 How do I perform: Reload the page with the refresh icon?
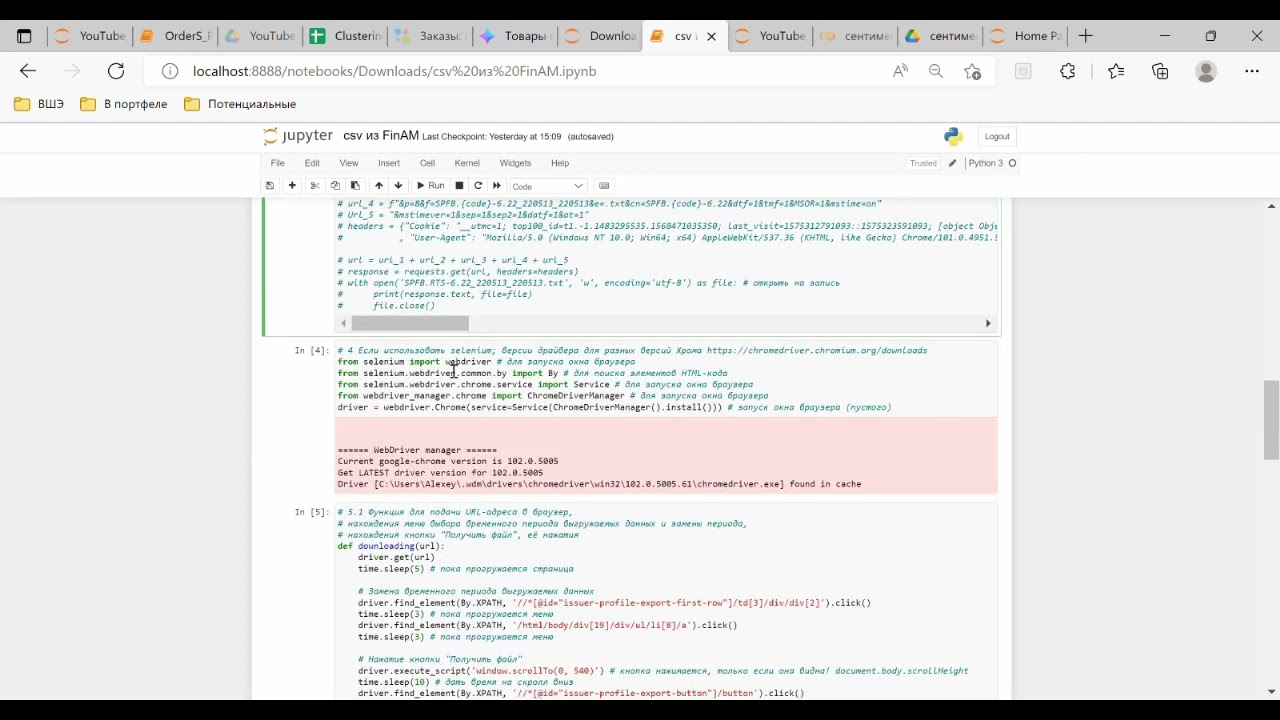pyautogui.click(x=116, y=71)
